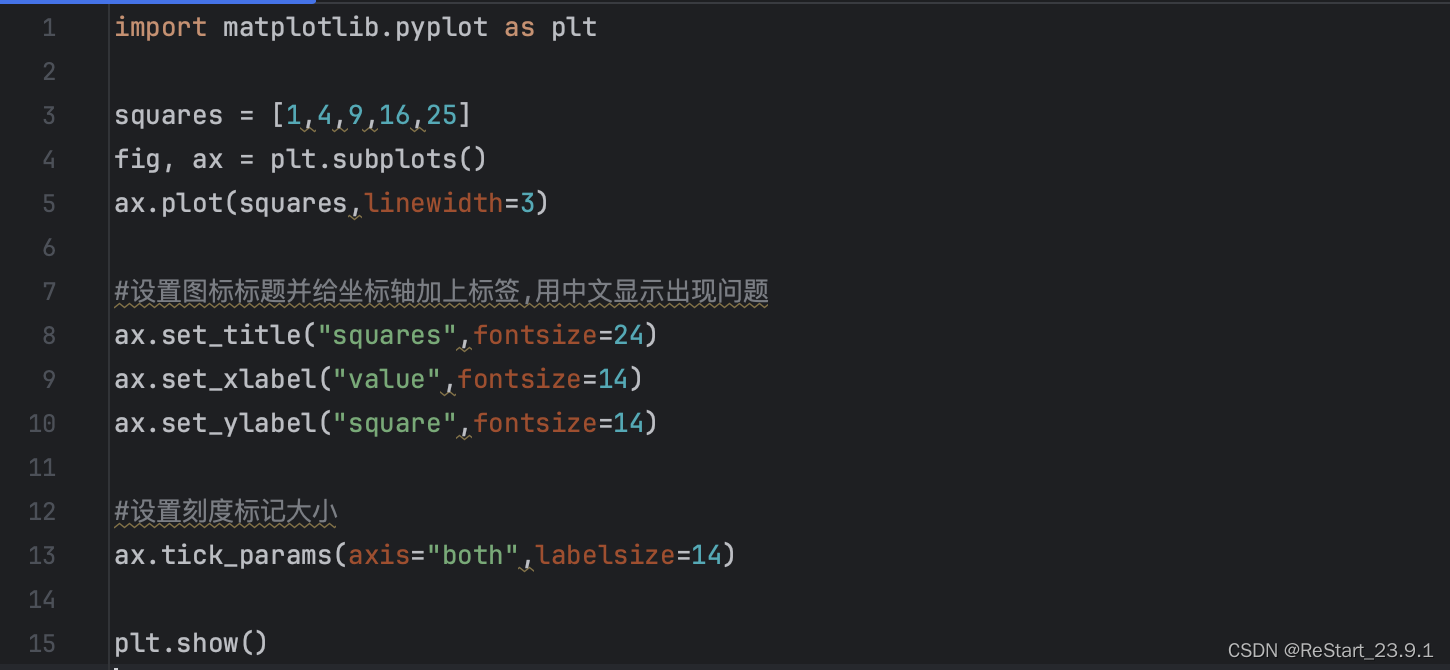Click line number 13 in the gutter
Viewport: 1450px width, 670px height.
(42, 555)
